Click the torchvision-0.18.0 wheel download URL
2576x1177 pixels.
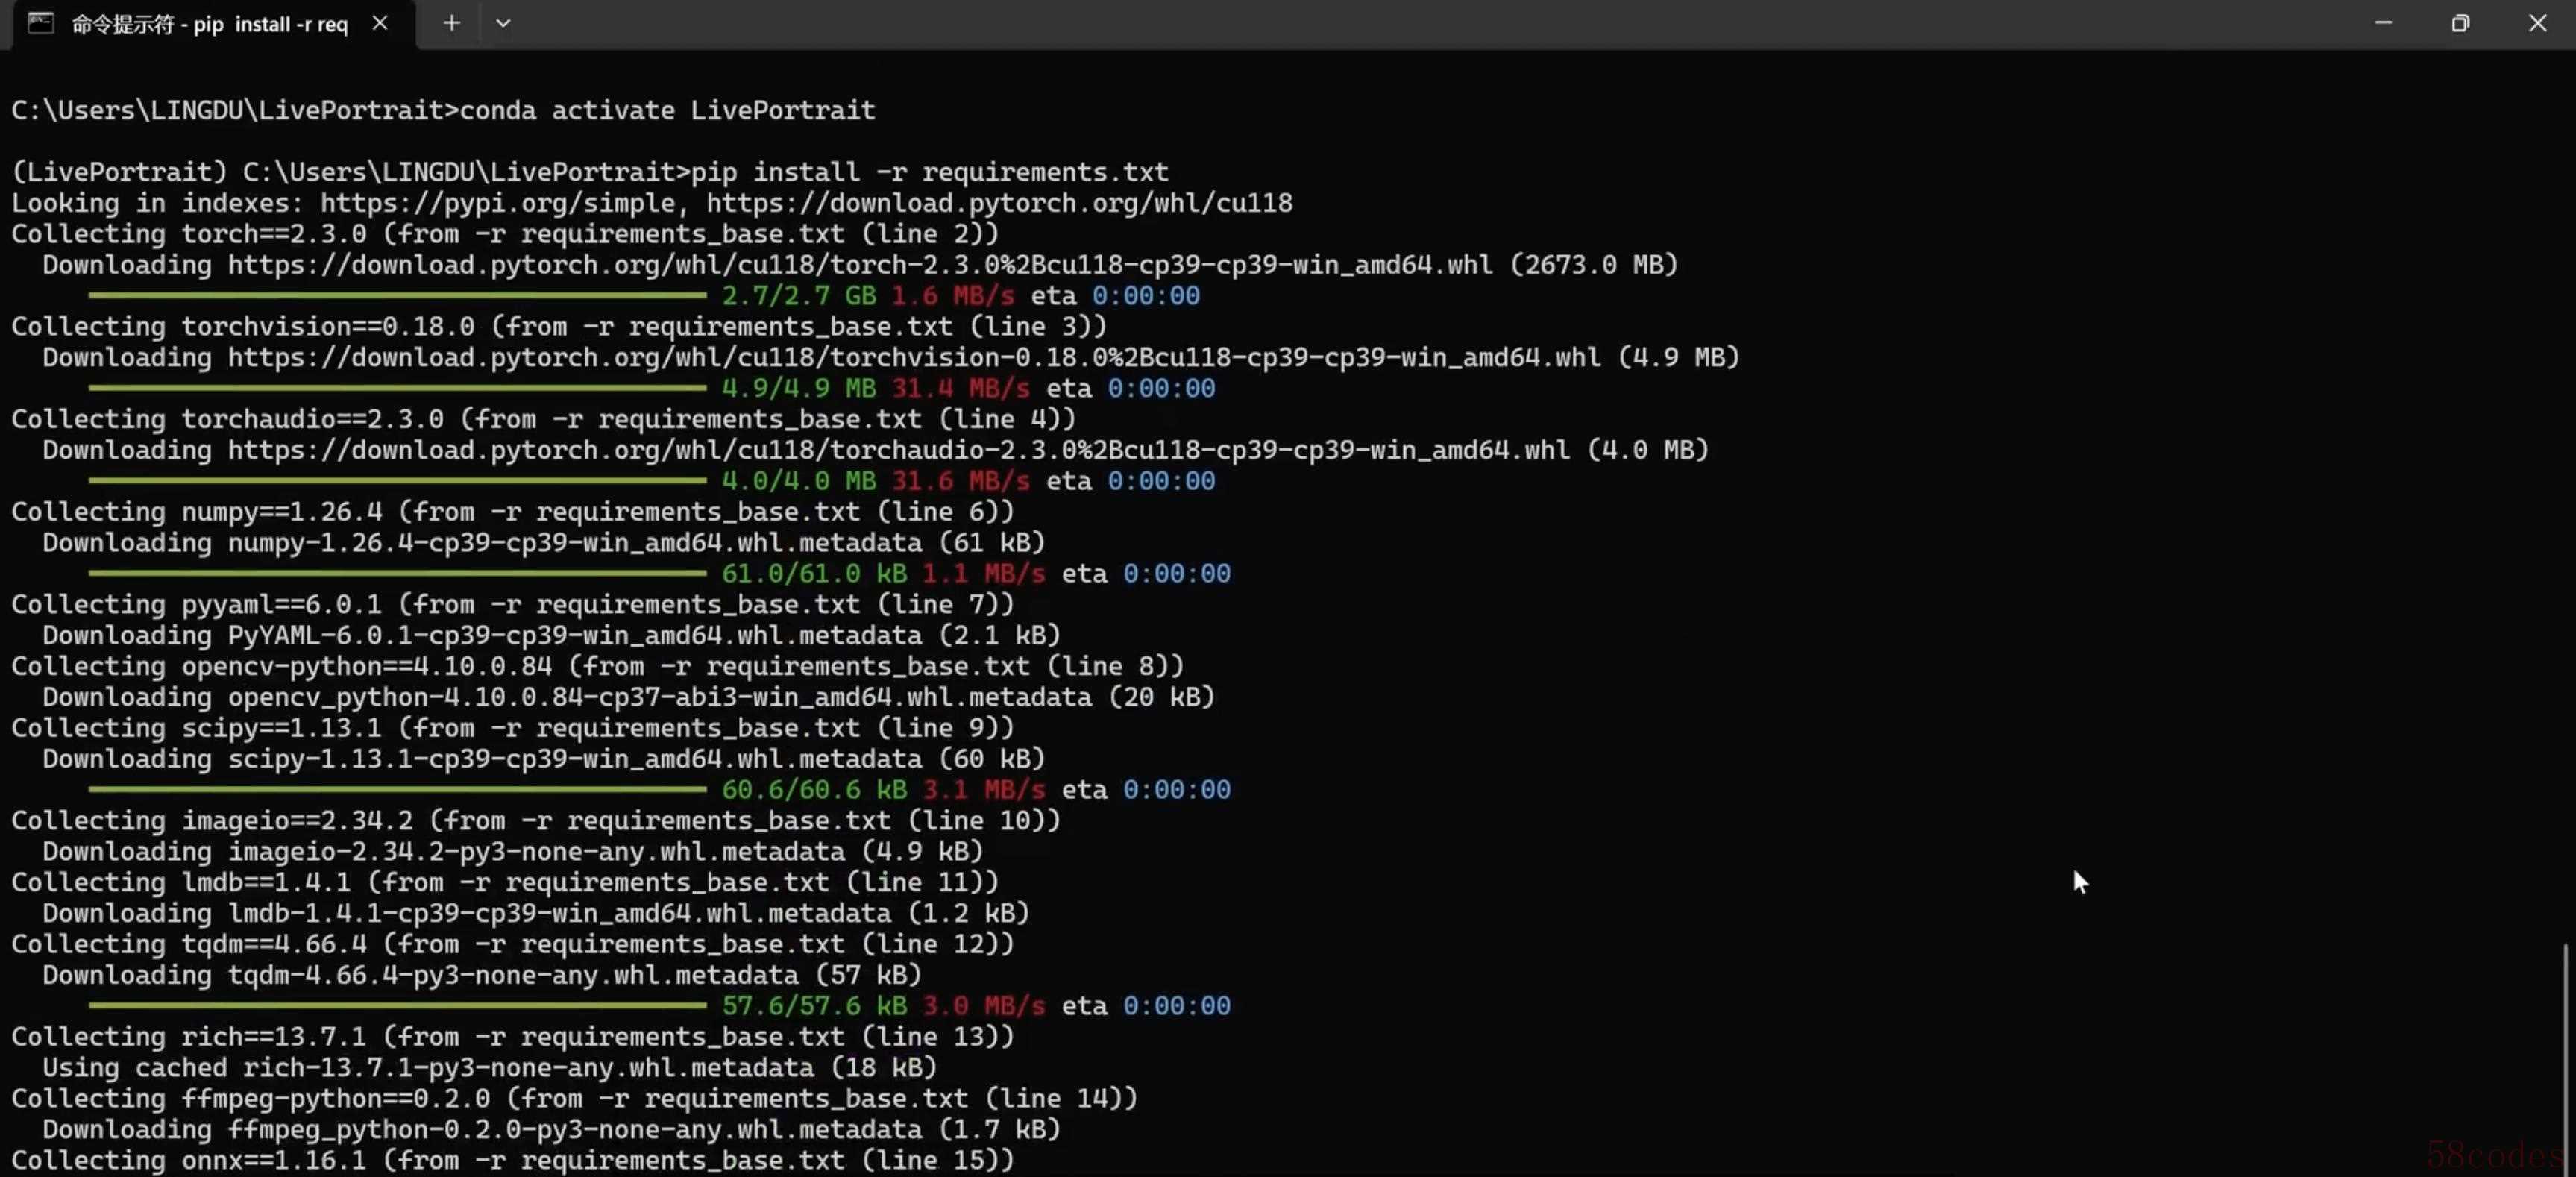[914, 357]
